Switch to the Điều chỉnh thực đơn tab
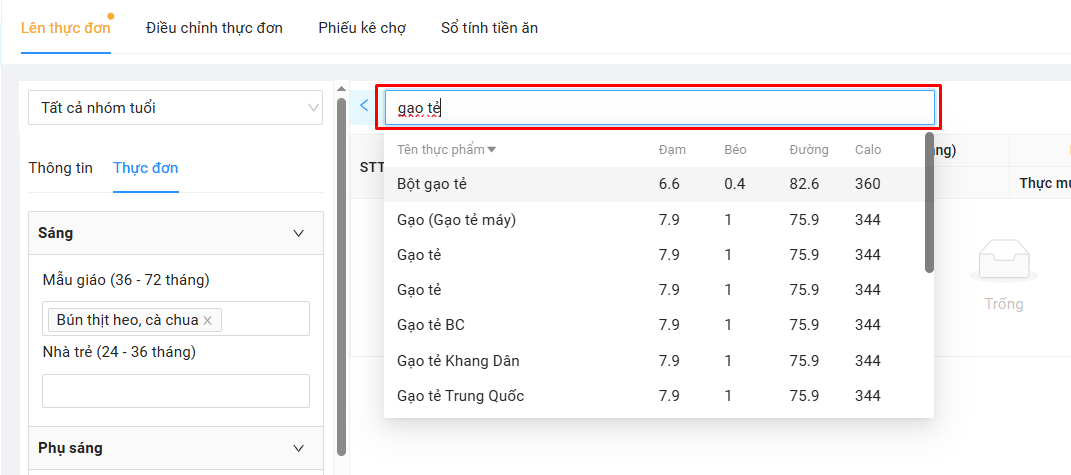The width and height of the screenshot is (1071, 475). click(x=214, y=28)
